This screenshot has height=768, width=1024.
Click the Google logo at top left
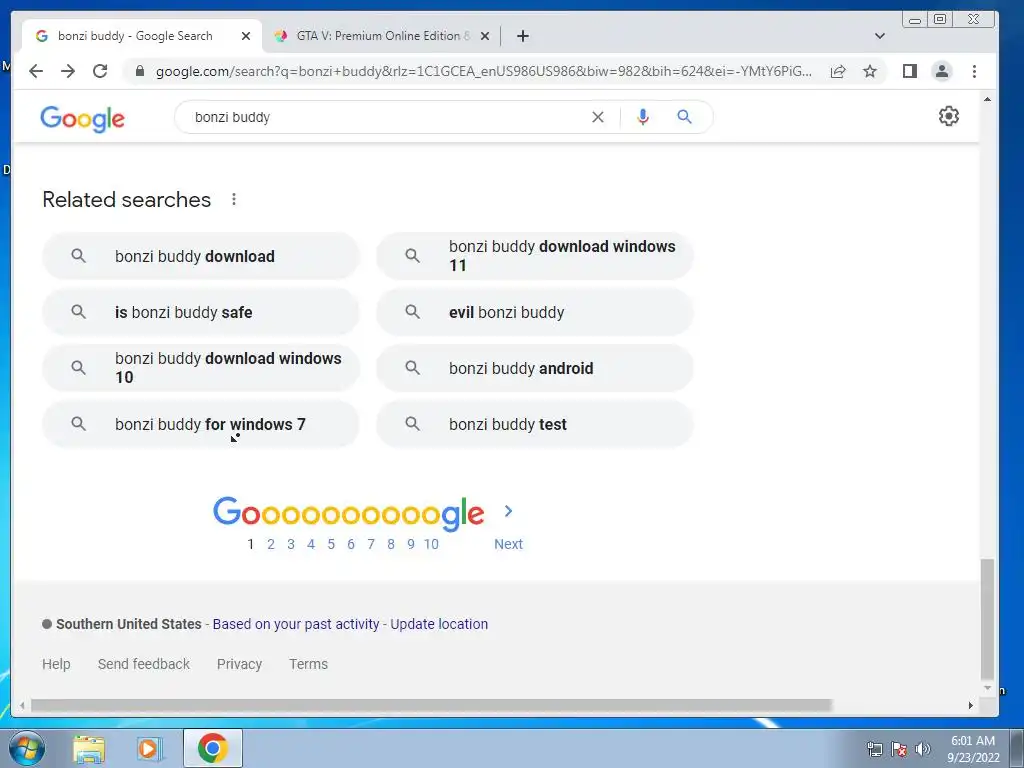[82, 119]
